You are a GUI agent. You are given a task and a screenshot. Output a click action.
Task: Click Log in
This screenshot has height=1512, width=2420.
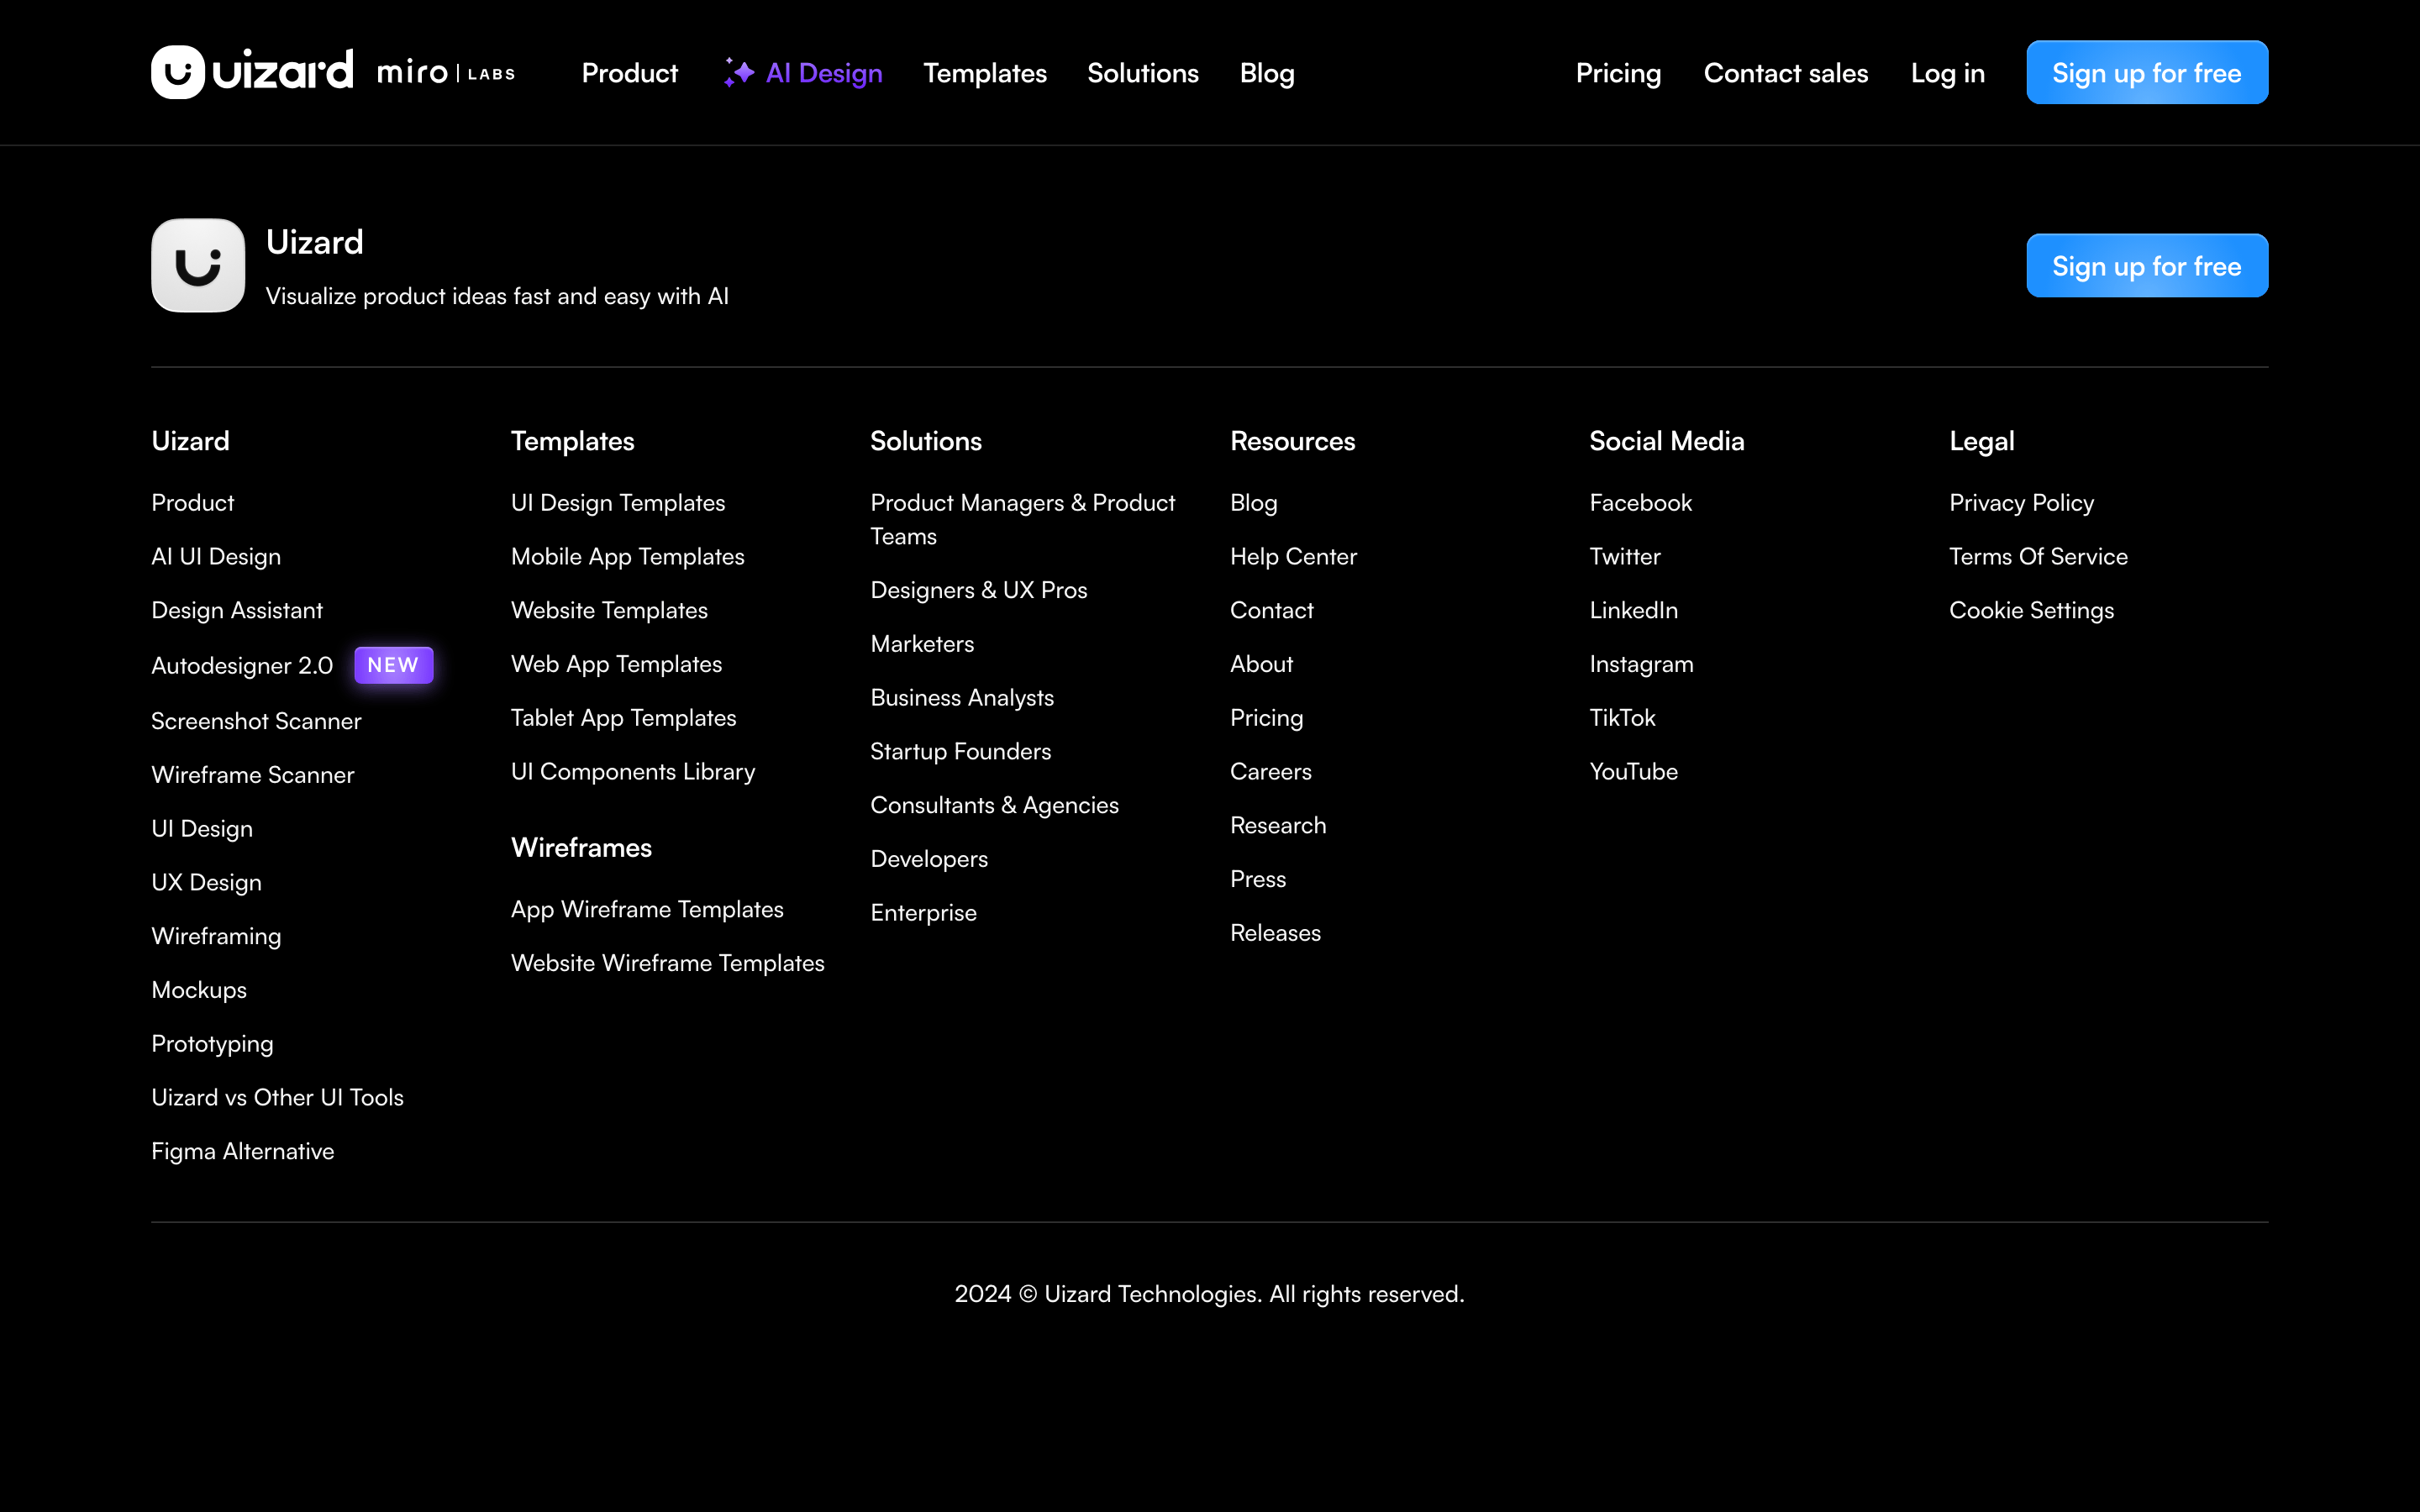tap(1947, 73)
